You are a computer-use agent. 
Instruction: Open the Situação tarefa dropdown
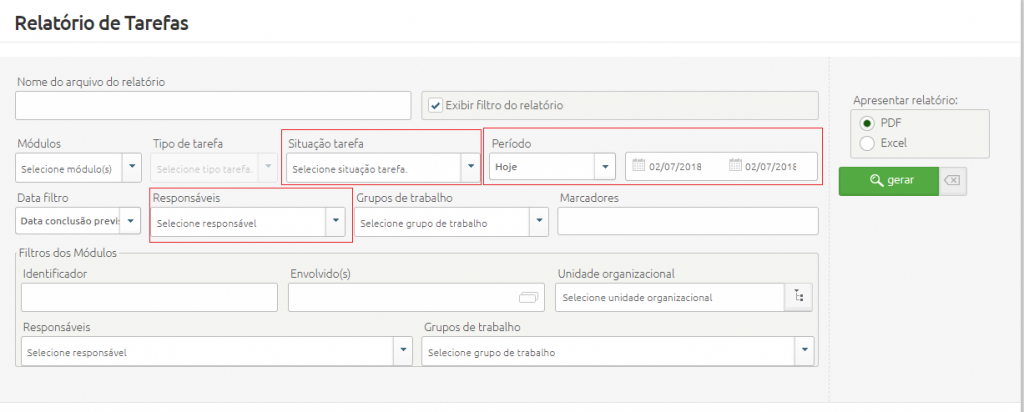pos(469,168)
